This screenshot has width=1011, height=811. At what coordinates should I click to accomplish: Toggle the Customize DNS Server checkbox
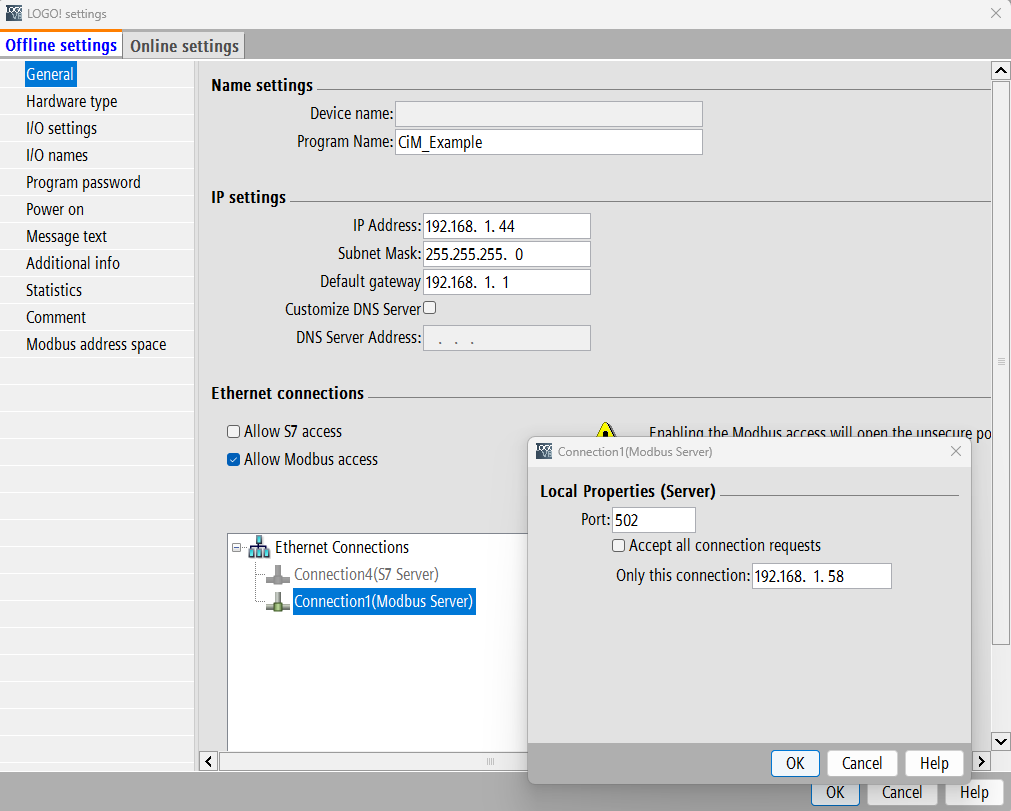[430, 308]
